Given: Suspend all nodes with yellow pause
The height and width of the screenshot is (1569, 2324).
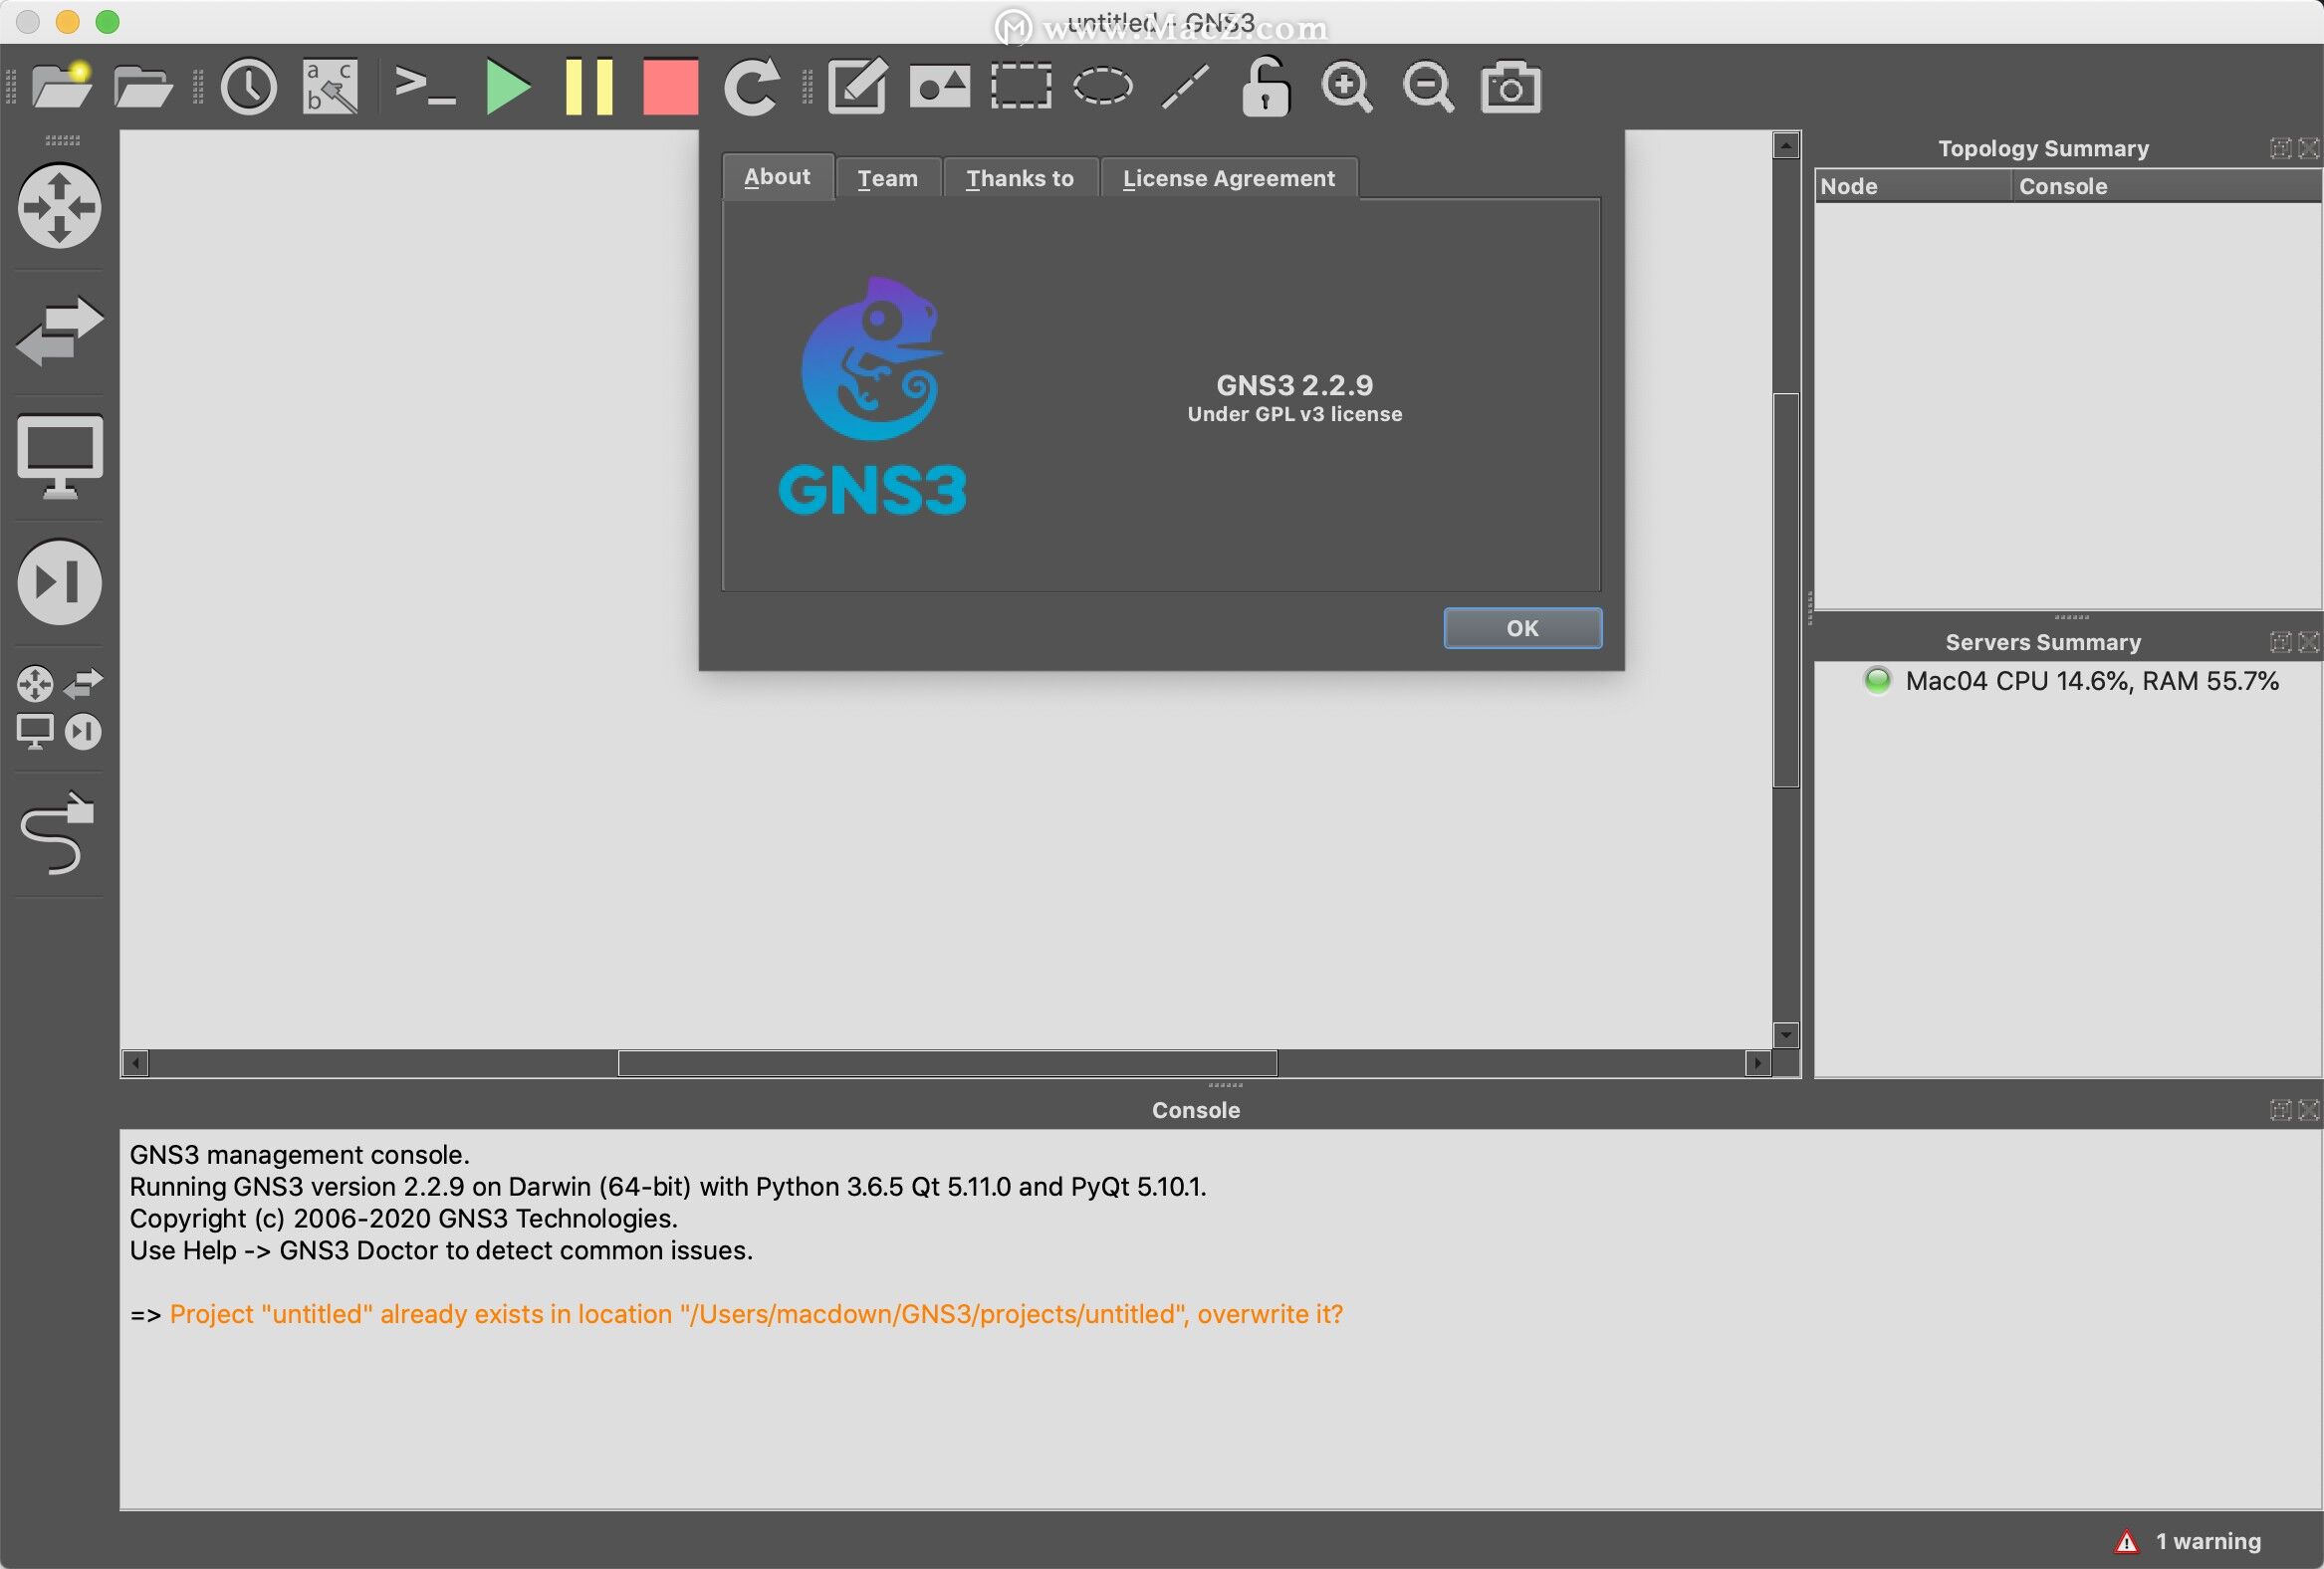Looking at the screenshot, I should 589,86.
